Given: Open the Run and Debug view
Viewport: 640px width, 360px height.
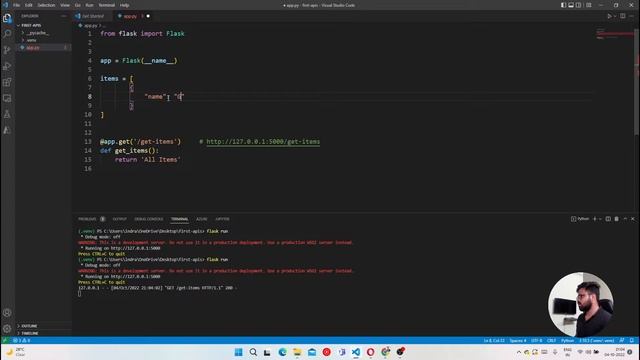Looking at the screenshot, I should coord(7,66).
